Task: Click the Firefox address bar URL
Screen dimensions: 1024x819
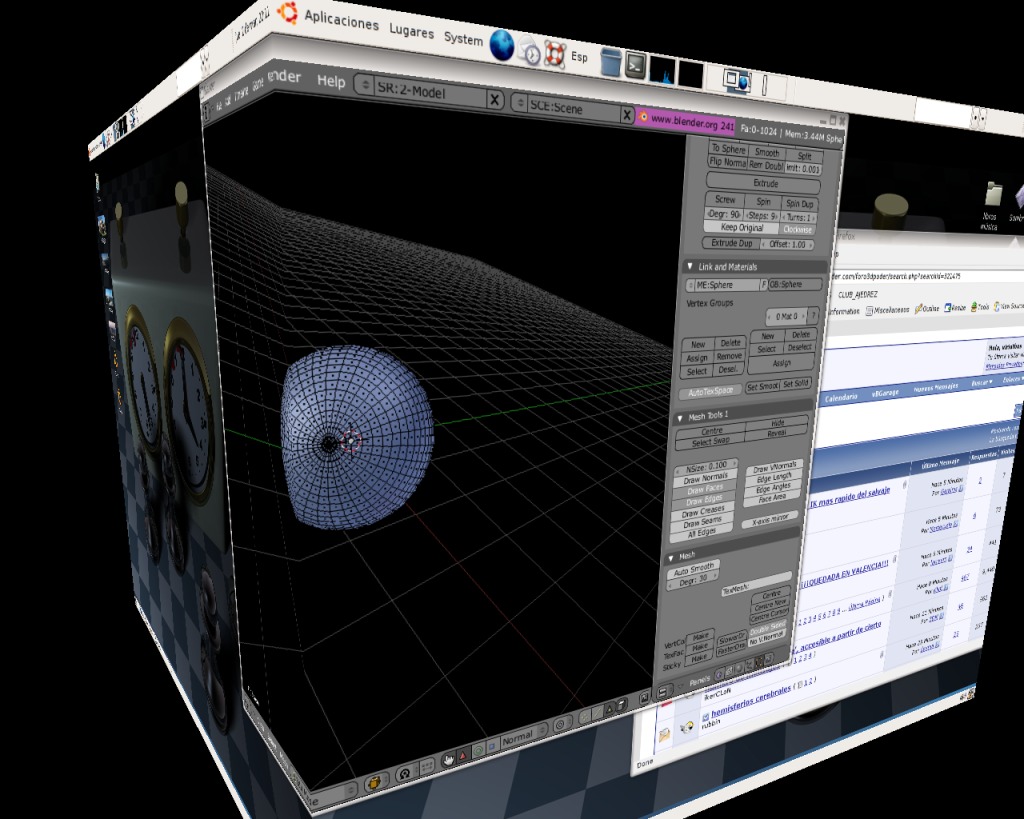Action: pos(898,276)
